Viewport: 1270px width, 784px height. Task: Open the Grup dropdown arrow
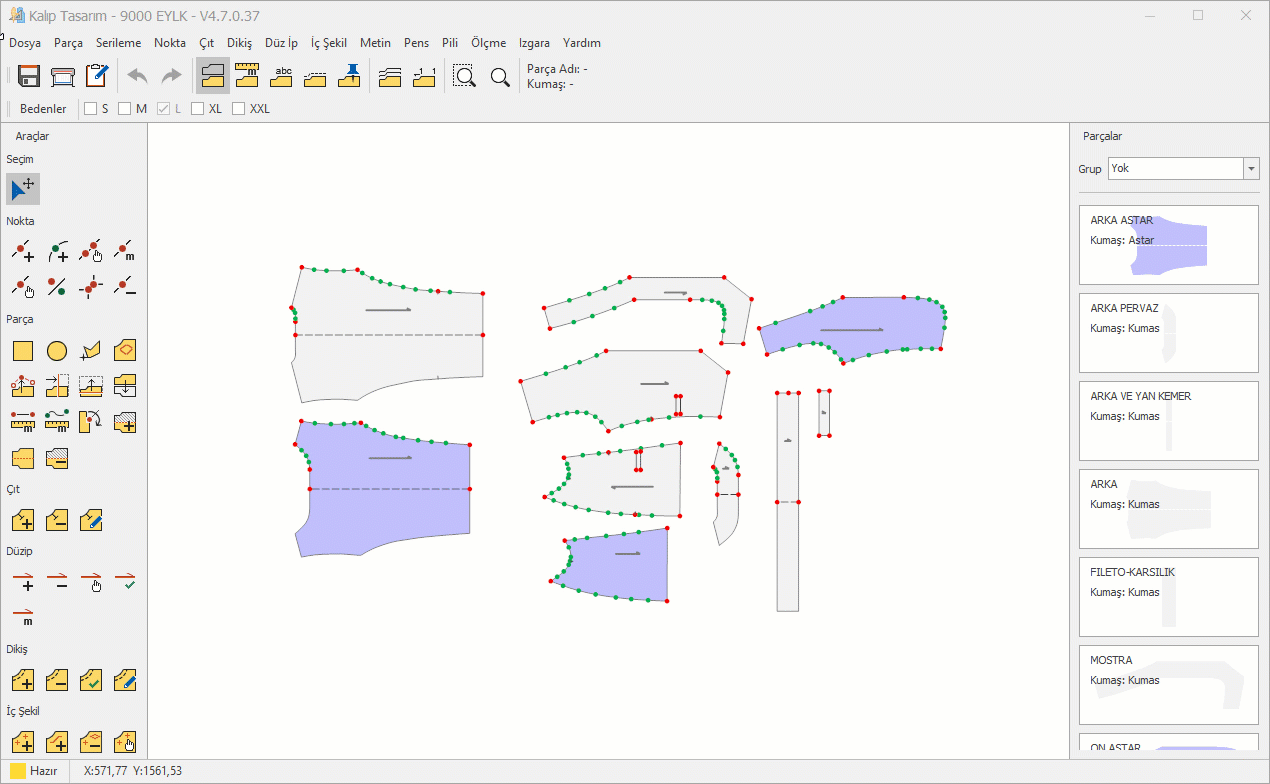pyautogui.click(x=1251, y=169)
